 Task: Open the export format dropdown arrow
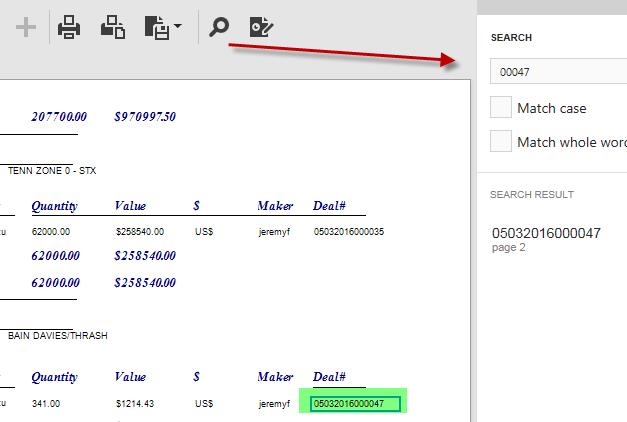point(177,27)
